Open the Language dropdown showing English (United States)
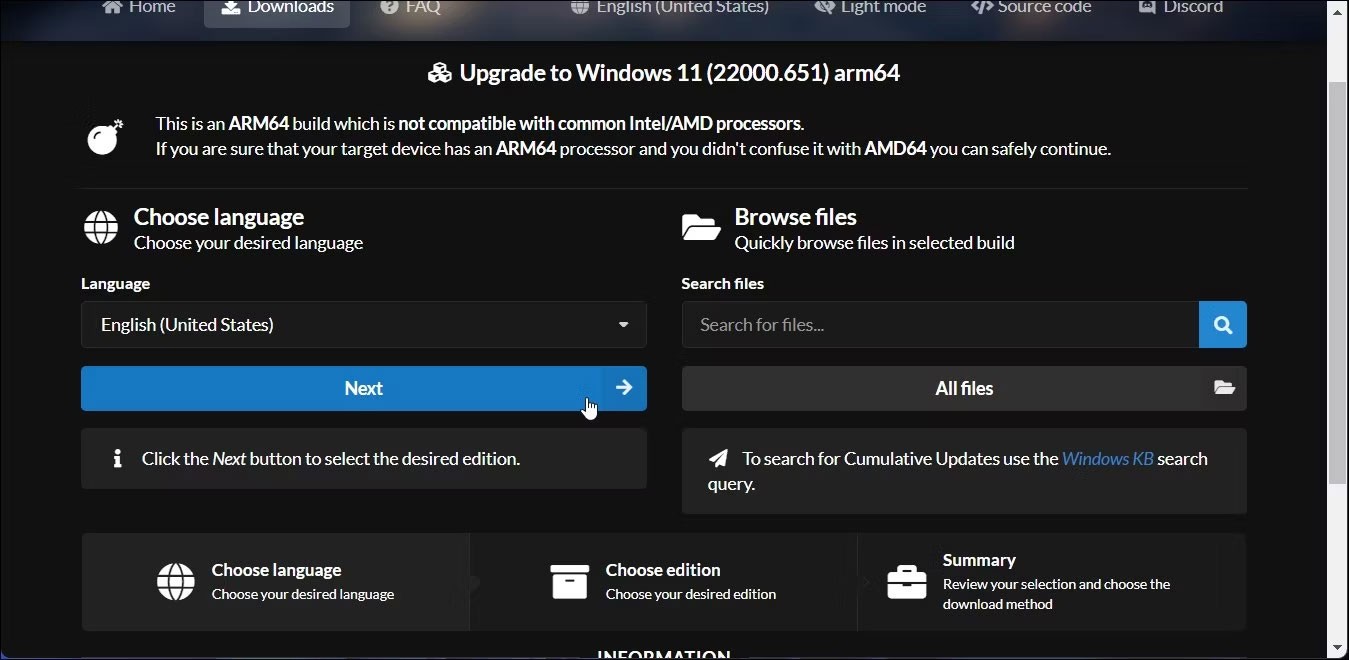This screenshot has height=660, width=1349. click(363, 325)
